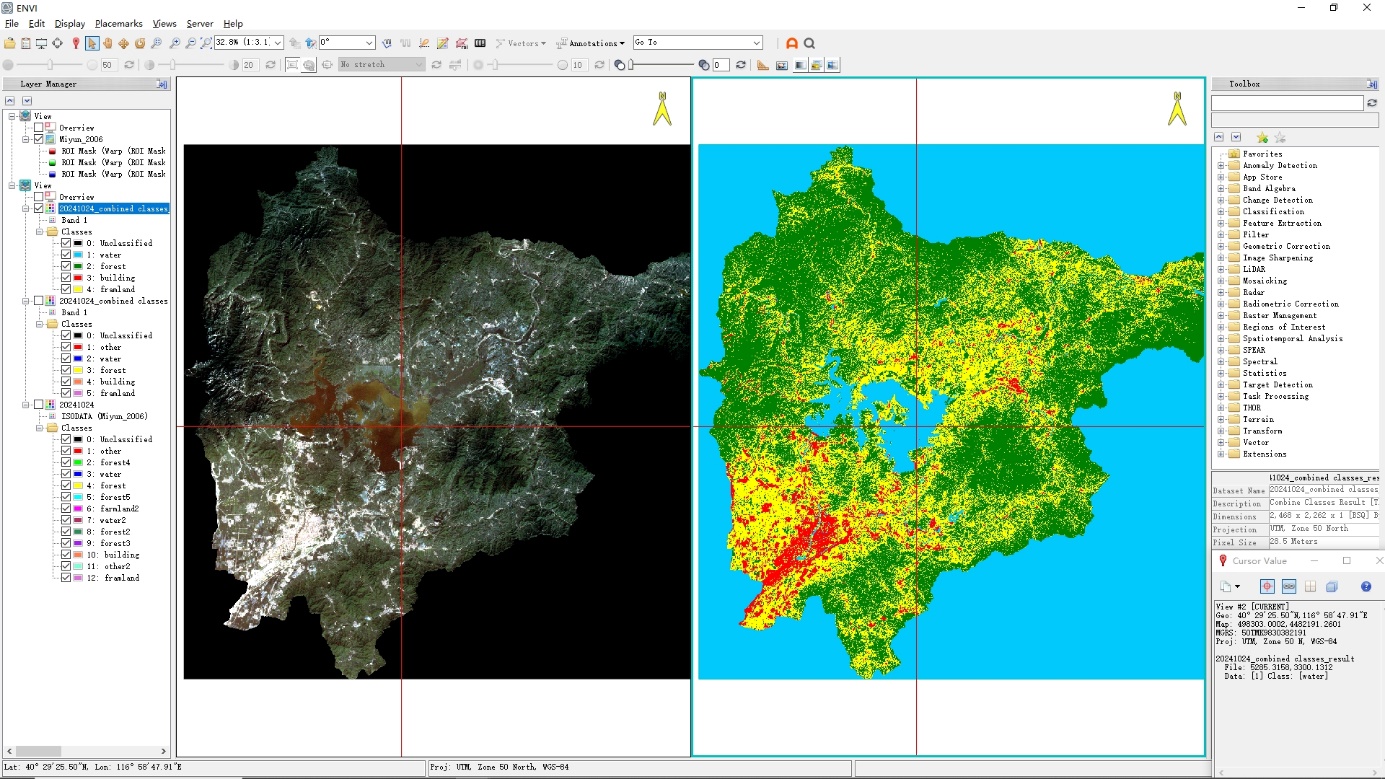Open the Annotations dropdown
This screenshot has height=779, width=1385.
click(x=590, y=43)
